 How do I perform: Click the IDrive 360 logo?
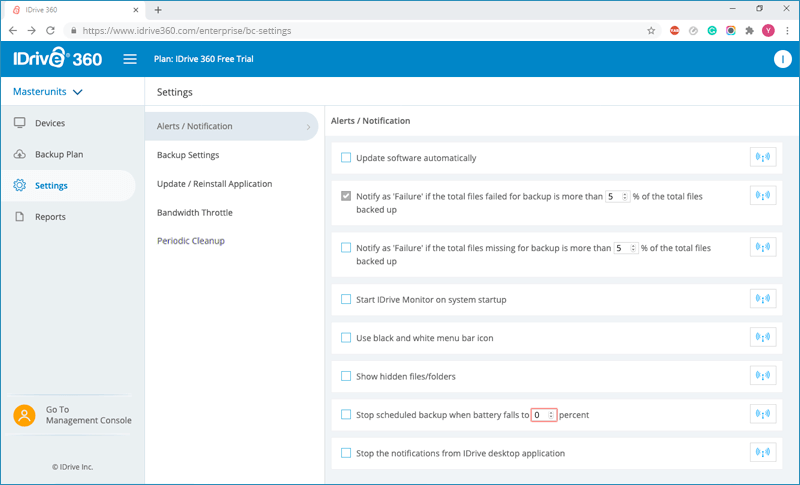point(57,58)
